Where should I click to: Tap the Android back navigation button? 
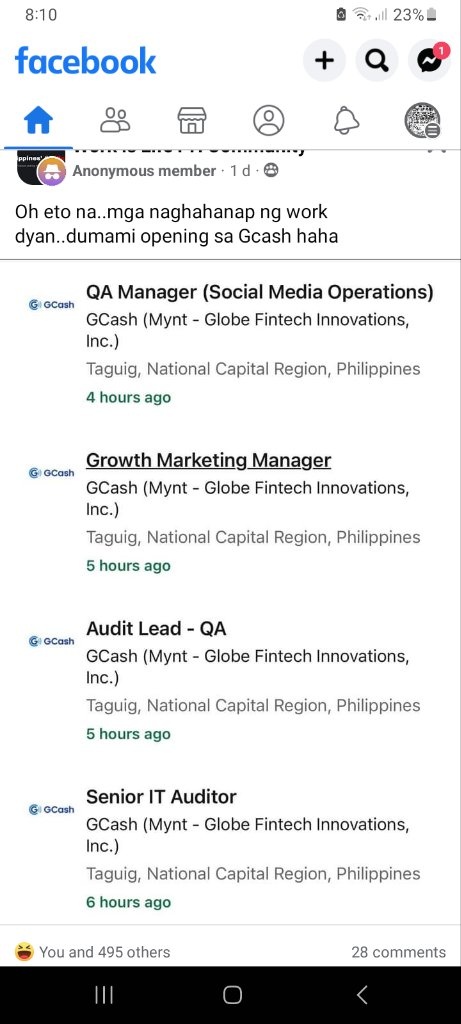pyautogui.click(x=361, y=995)
